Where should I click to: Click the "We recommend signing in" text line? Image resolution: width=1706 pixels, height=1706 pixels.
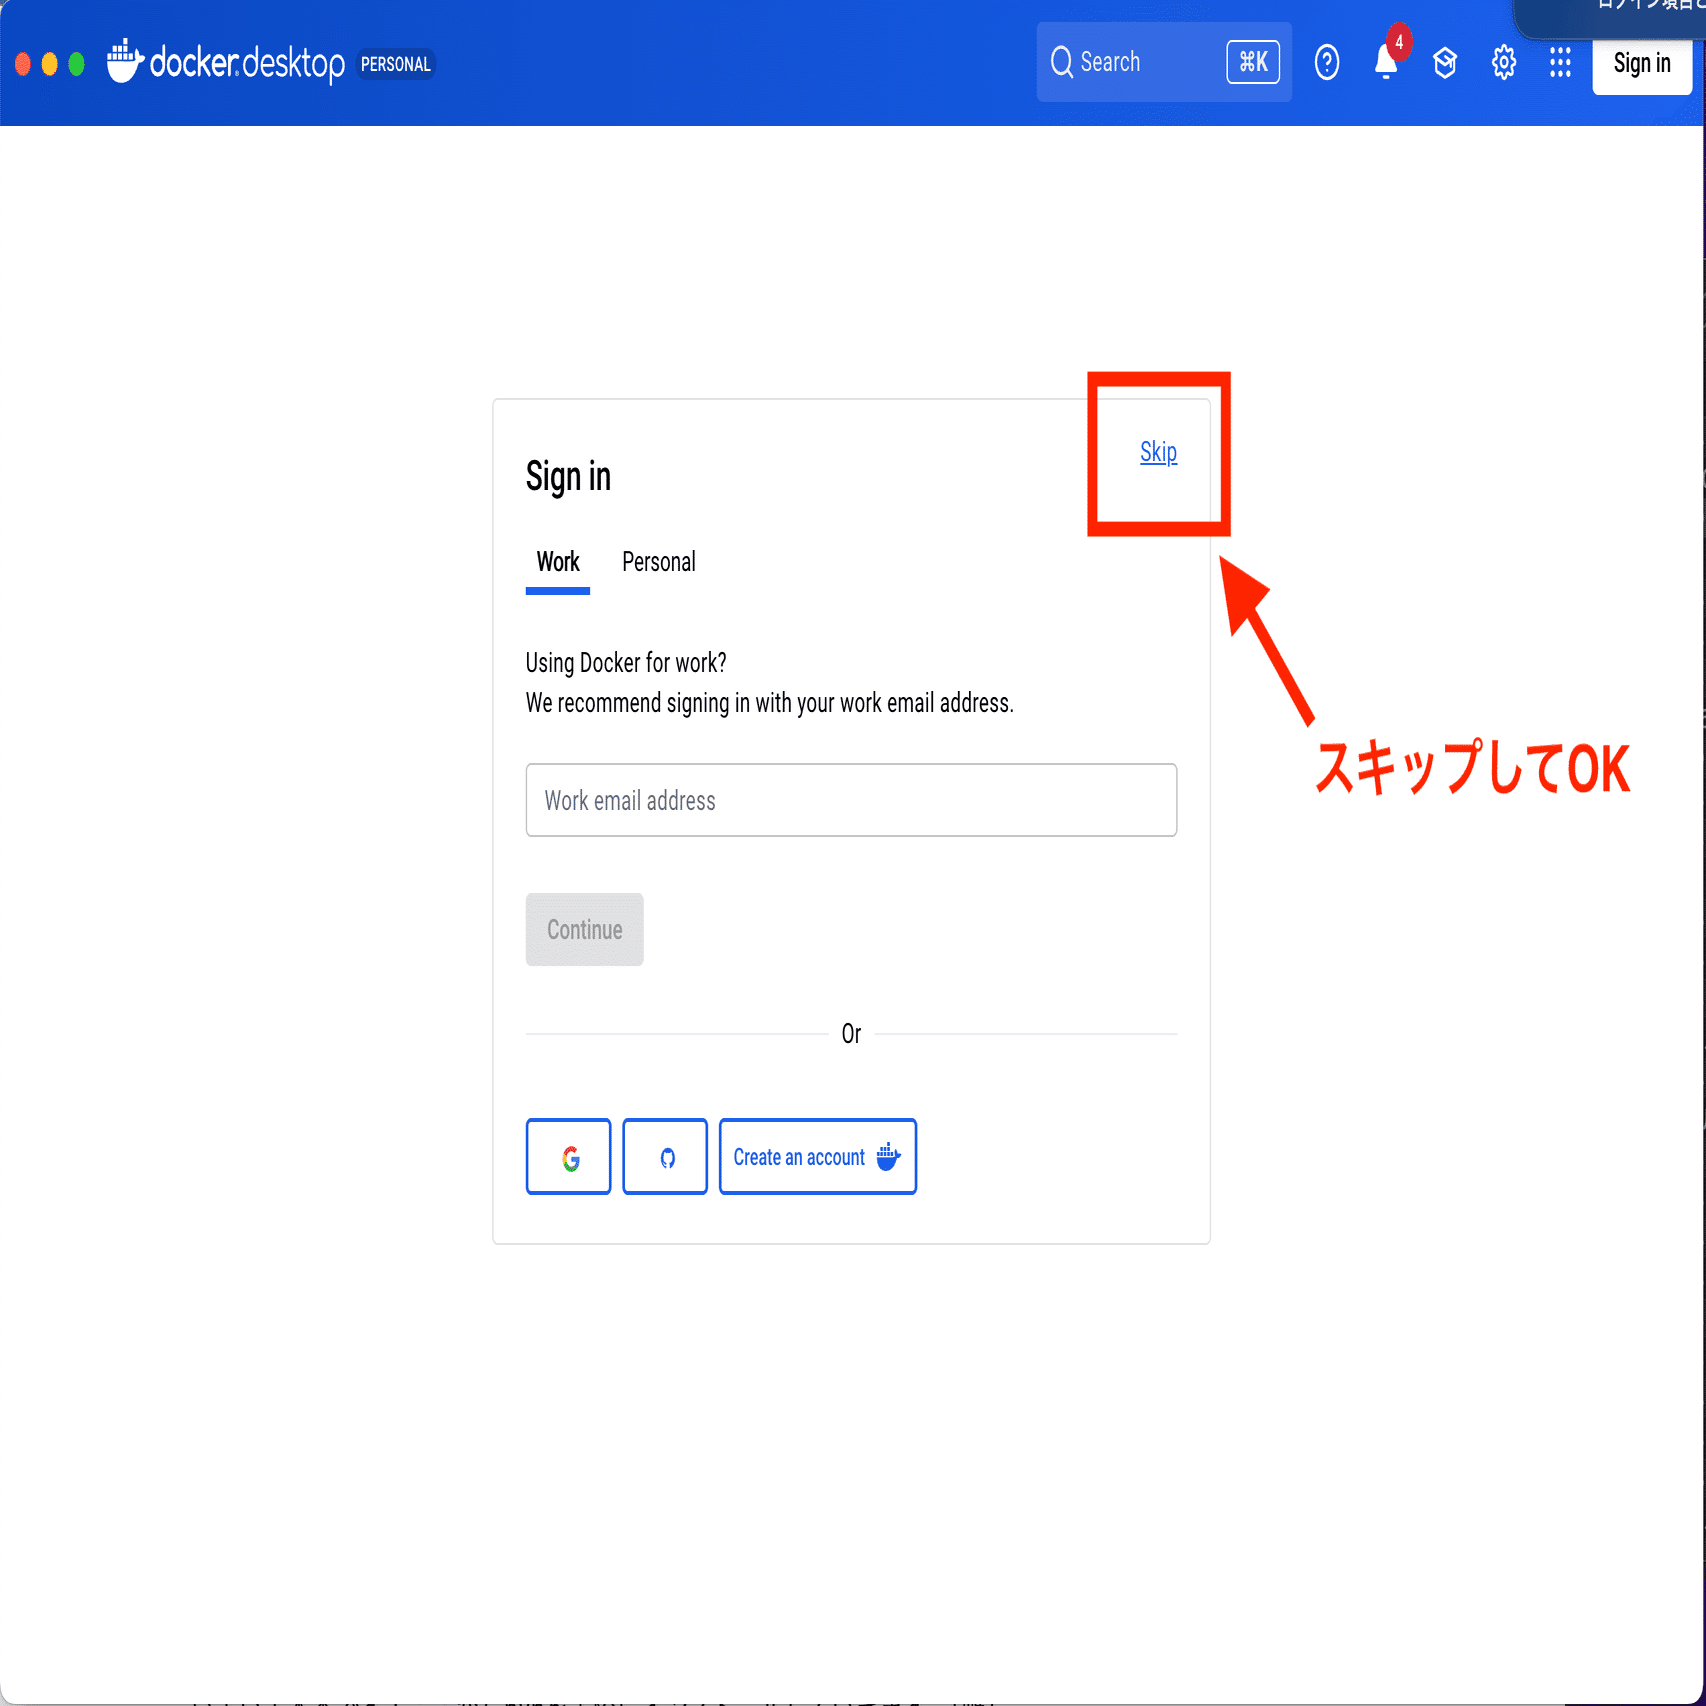click(770, 703)
